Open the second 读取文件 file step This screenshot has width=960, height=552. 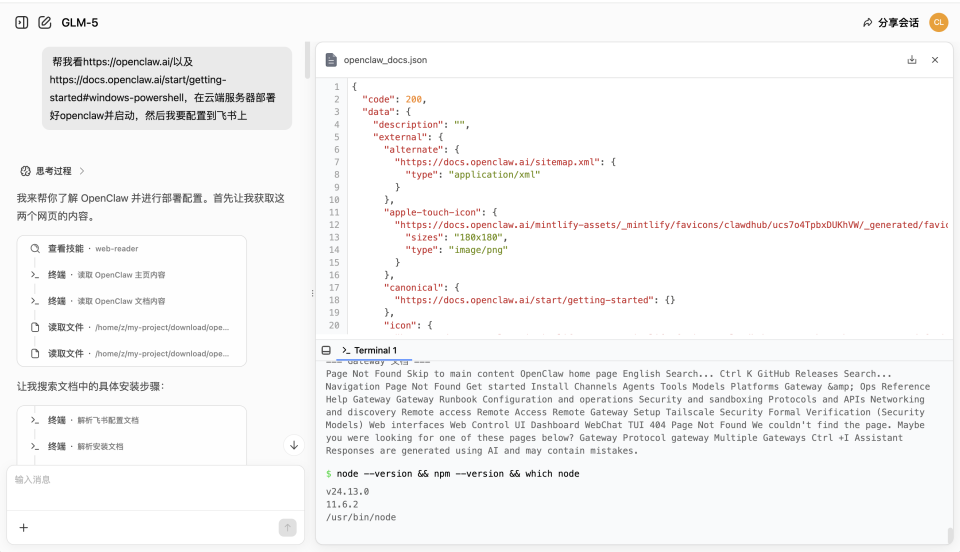[x=130, y=354]
